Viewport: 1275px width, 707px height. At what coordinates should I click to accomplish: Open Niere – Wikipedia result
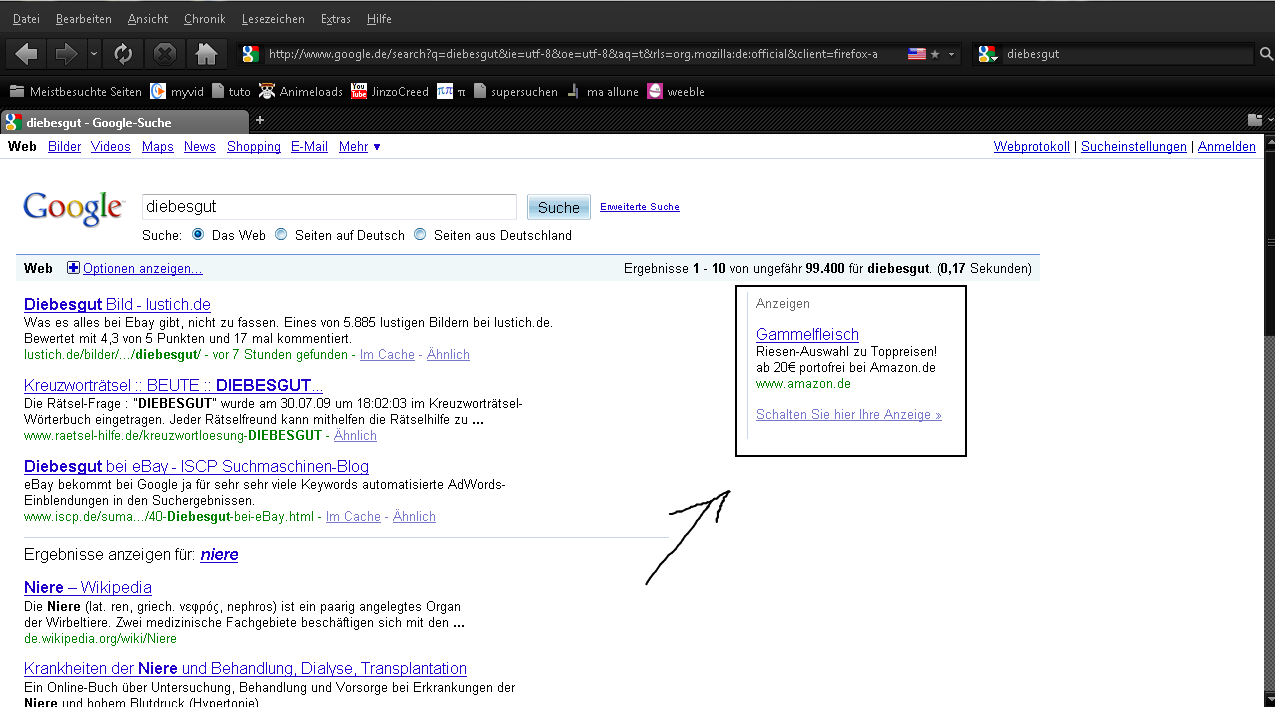88,587
